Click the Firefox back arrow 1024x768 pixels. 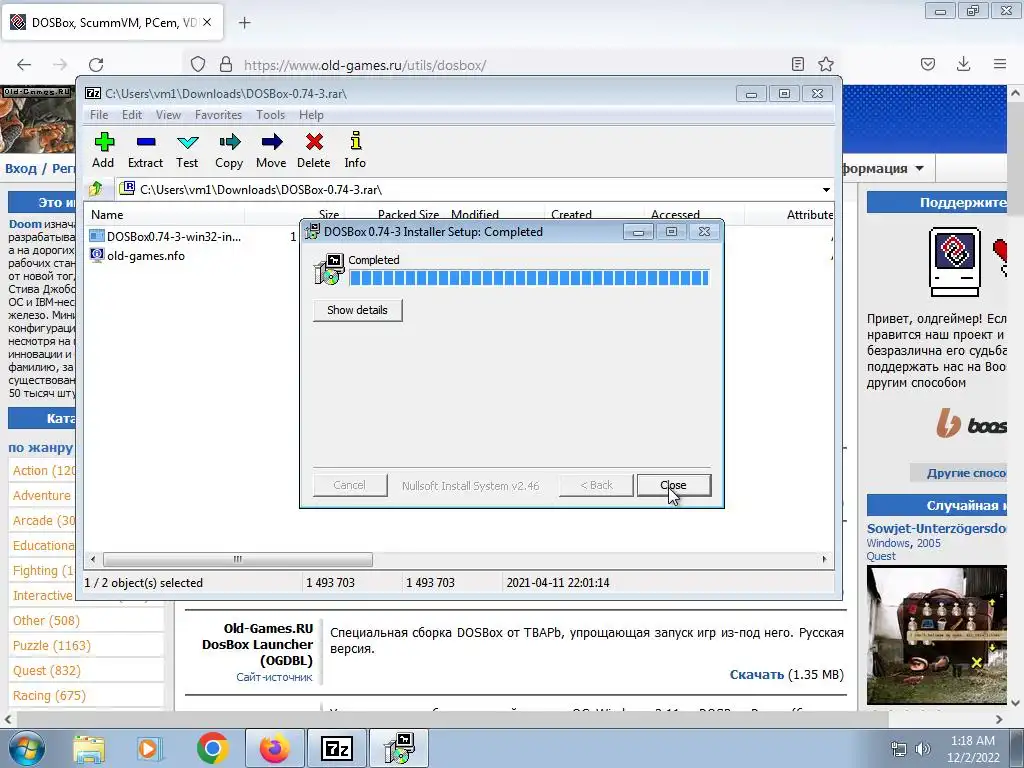(24, 65)
